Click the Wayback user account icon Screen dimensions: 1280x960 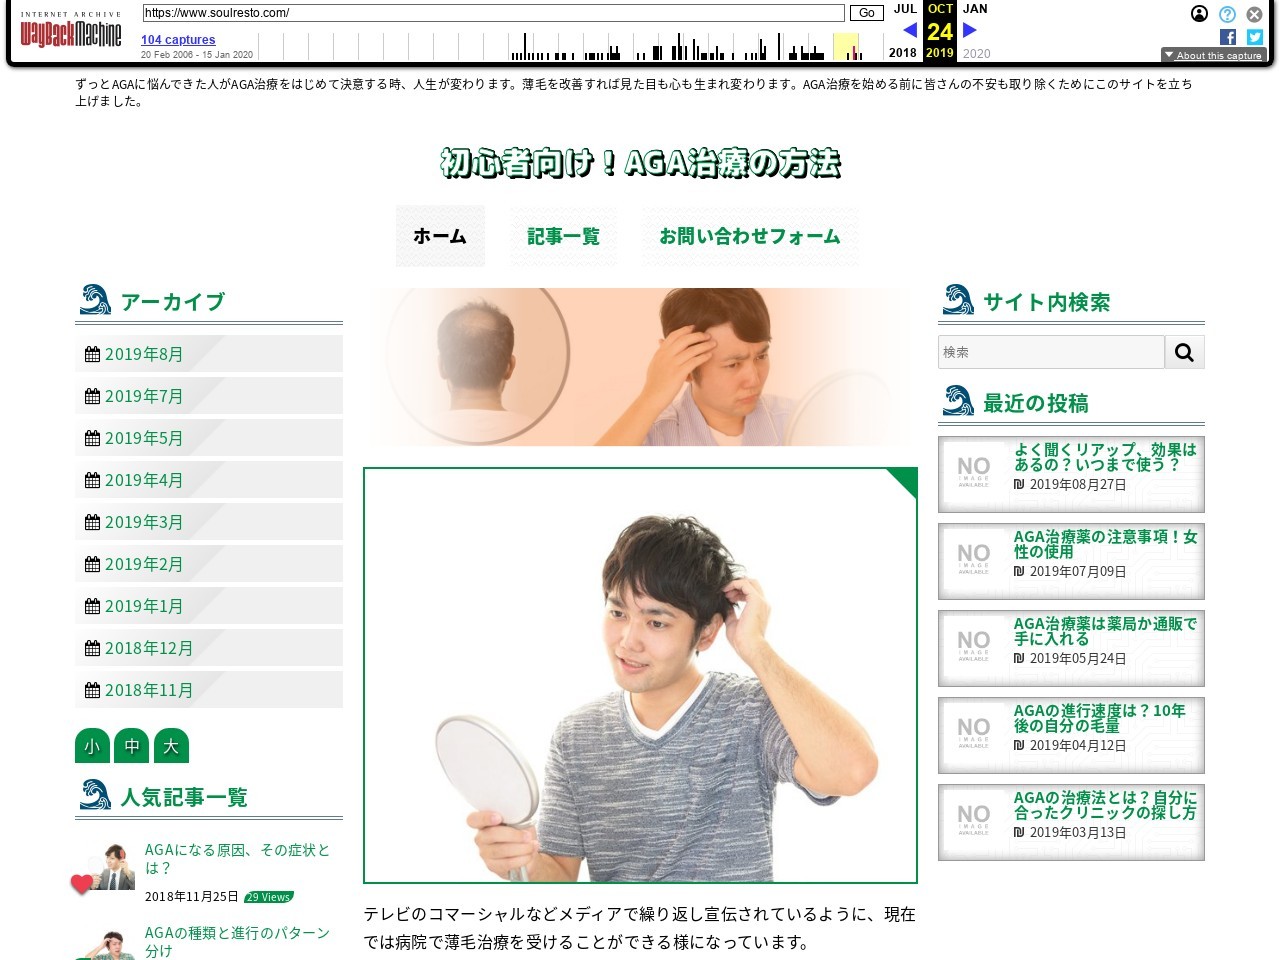(x=1199, y=14)
